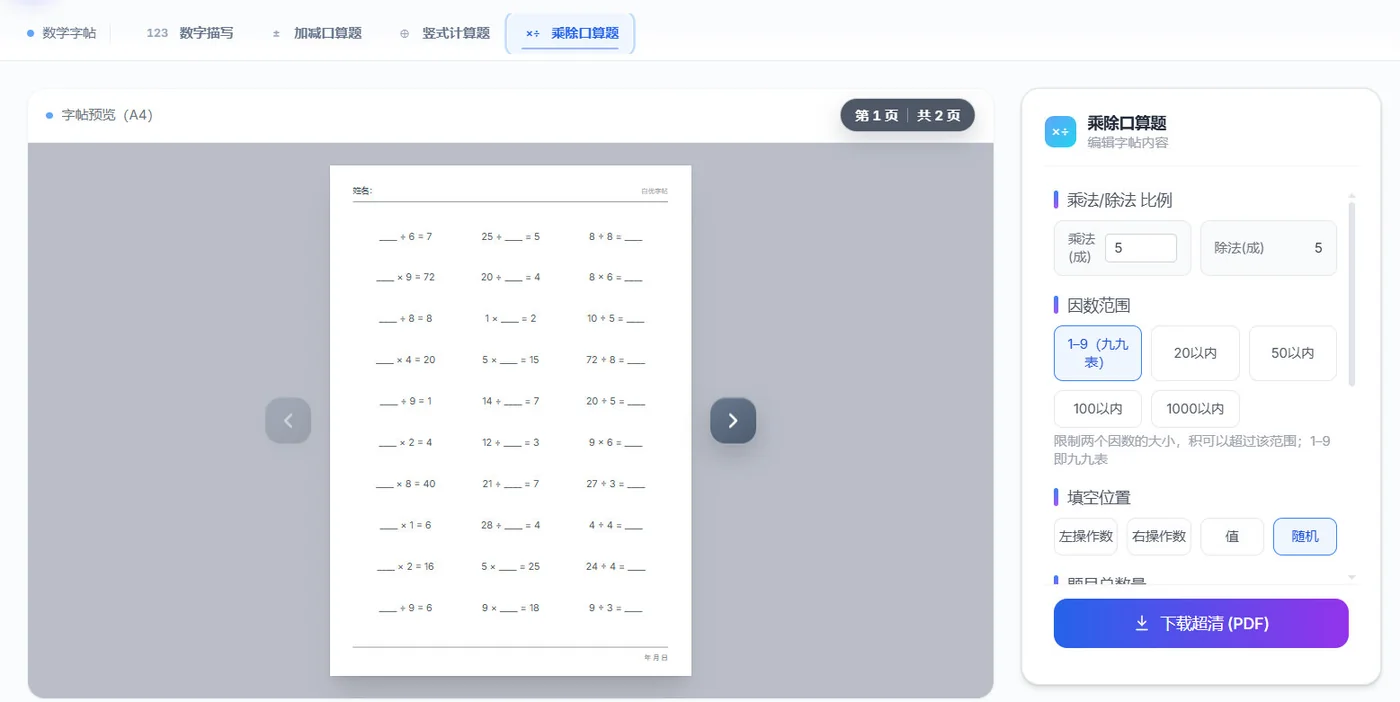Select the 乘除口算题 tab

pyautogui.click(x=571, y=33)
